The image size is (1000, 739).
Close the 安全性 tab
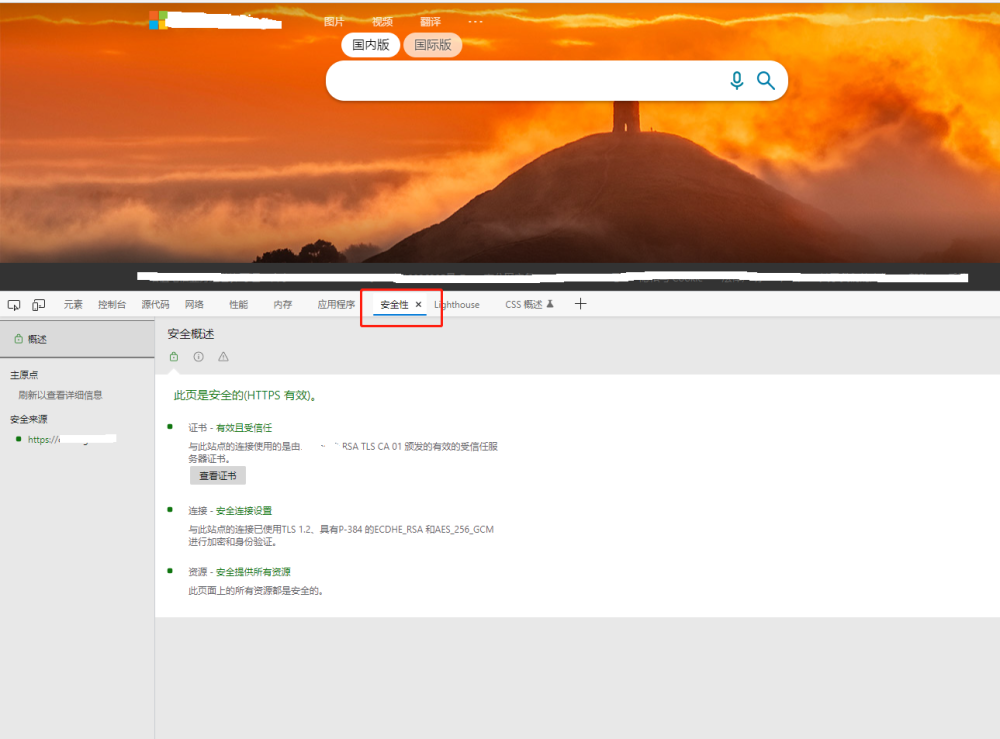418,305
